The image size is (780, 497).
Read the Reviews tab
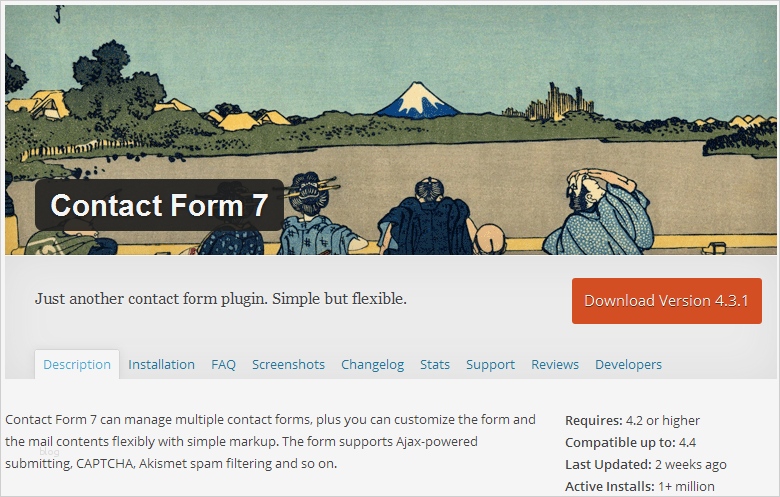(x=555, y=364)
